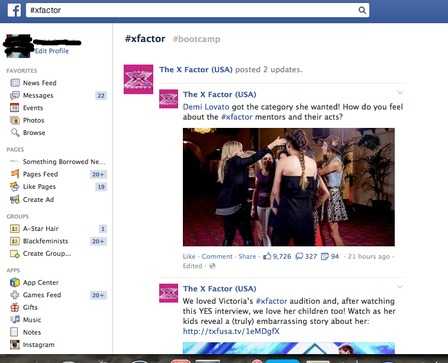Click the A-Star Hair group icon
This screenshot has width=448, height=363.
[15, 228]
